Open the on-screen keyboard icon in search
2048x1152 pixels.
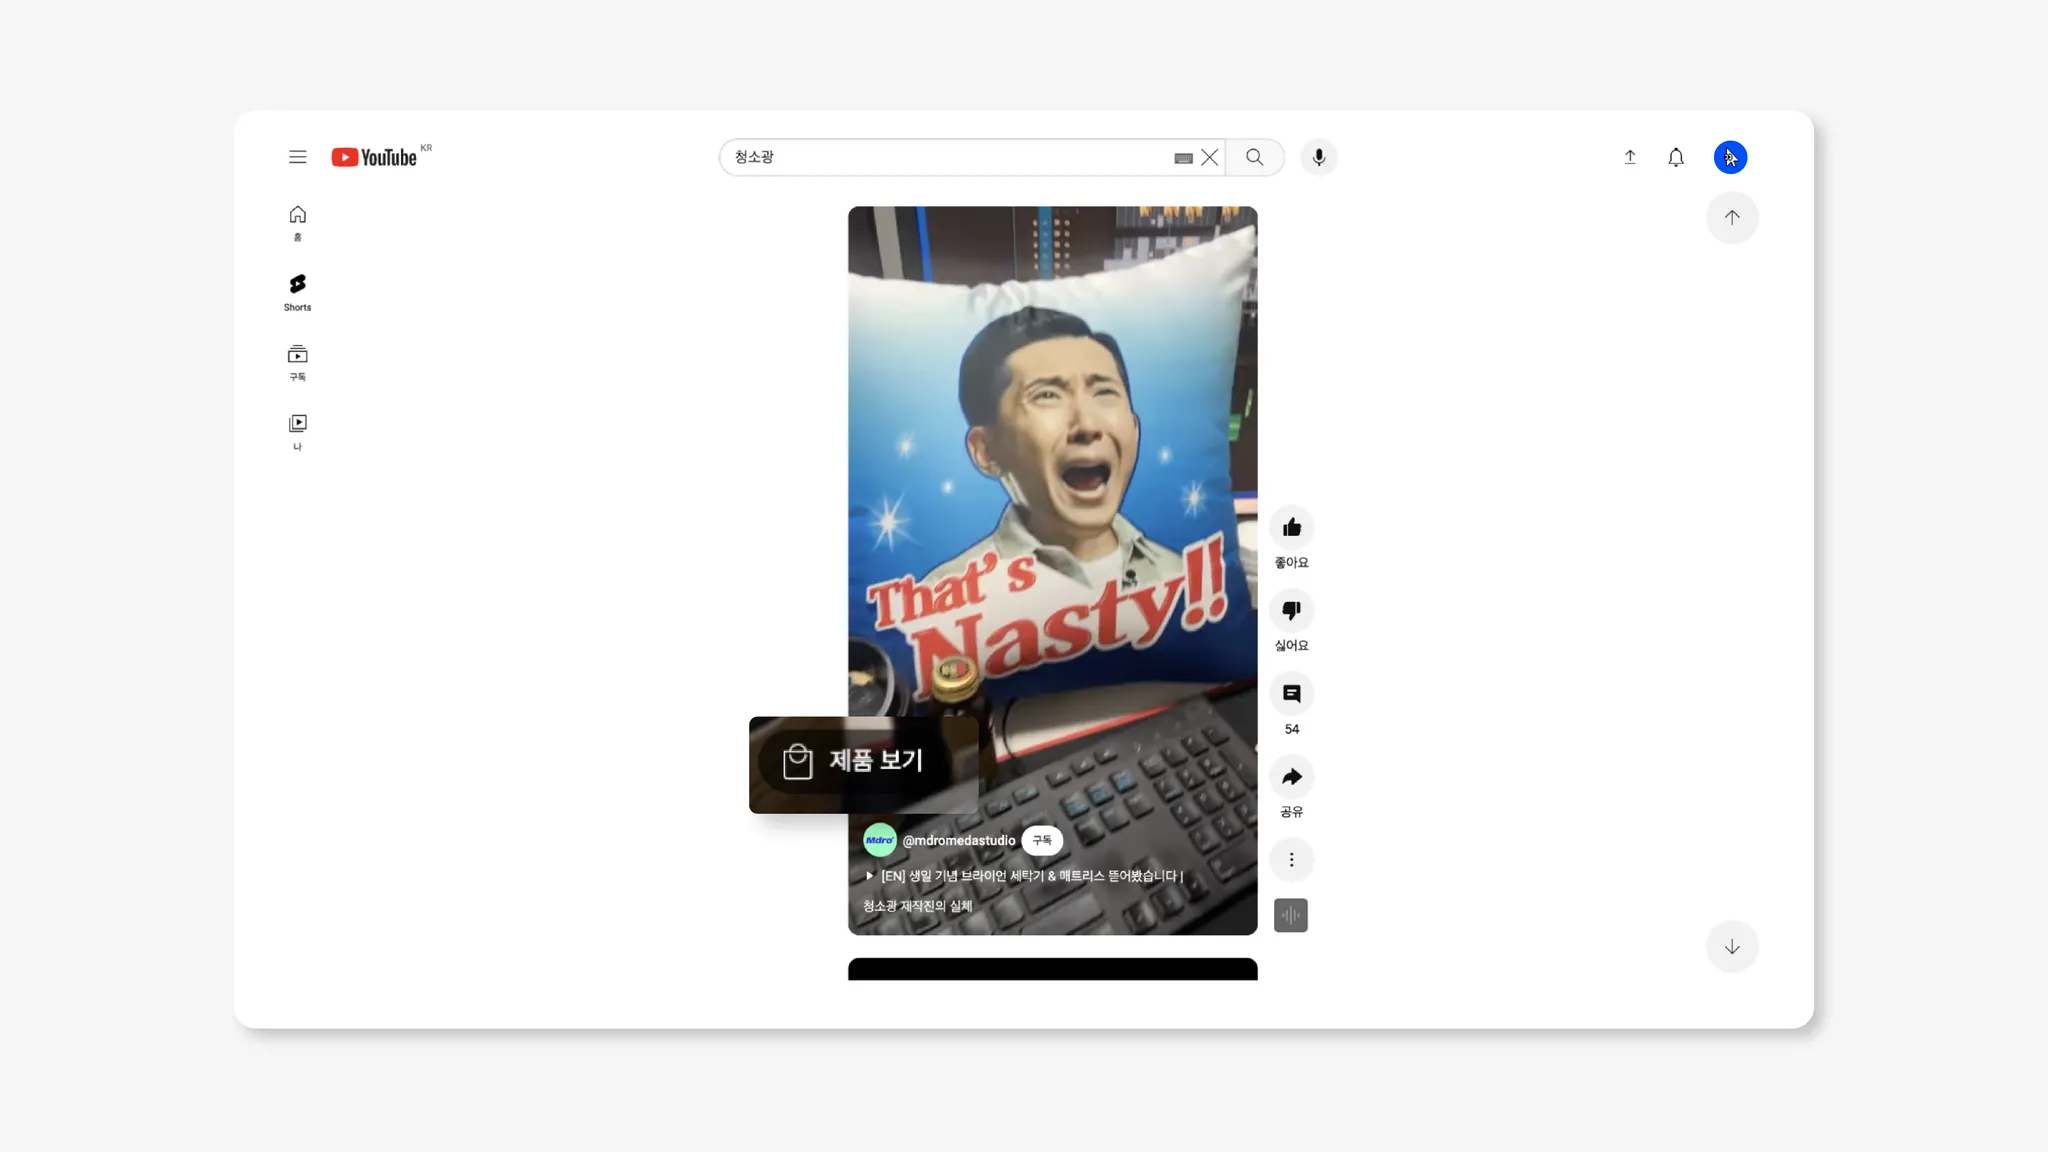[x=1183, y=158]
